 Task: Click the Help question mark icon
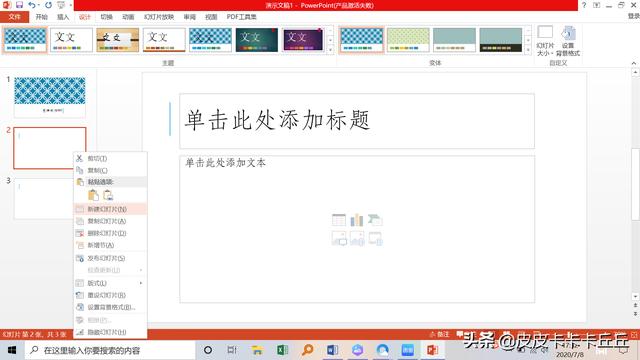[x=584, y=5]
